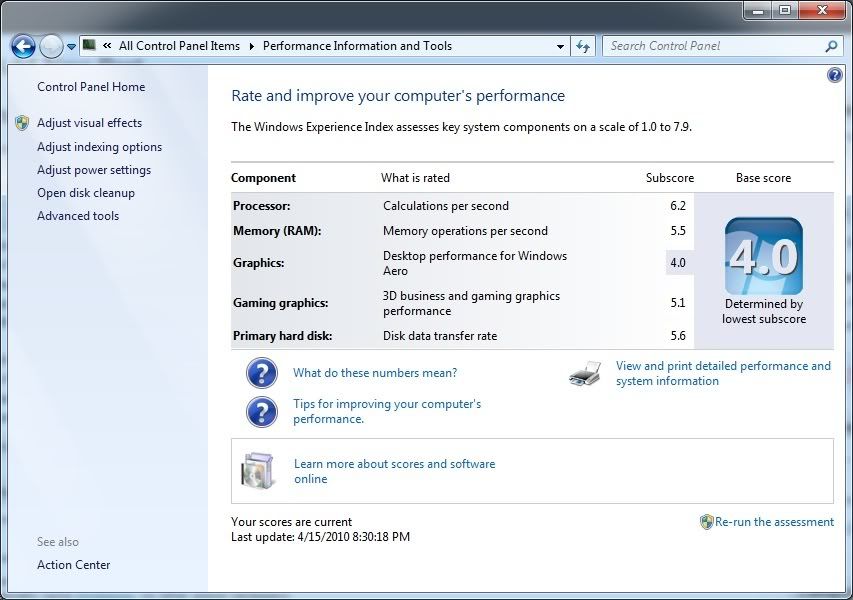The image size is (853, 600).
Task: Click the software box icon beside Learn more
Action: (257, 471)
